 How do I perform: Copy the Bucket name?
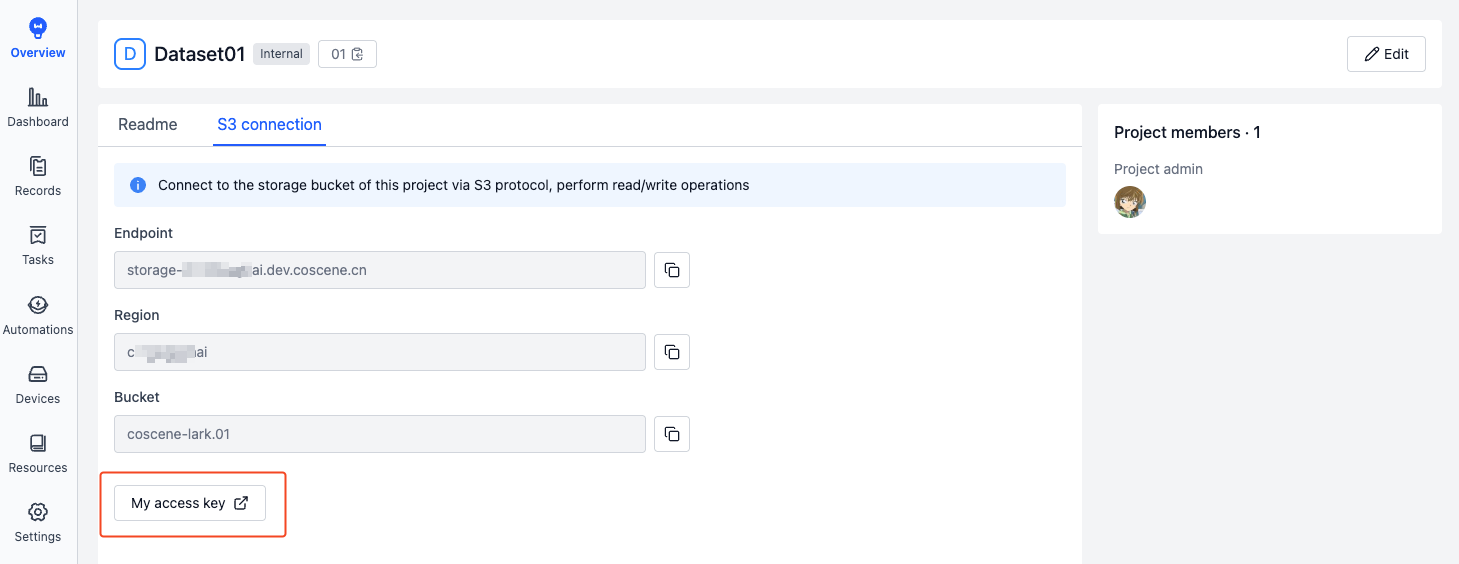672,434
